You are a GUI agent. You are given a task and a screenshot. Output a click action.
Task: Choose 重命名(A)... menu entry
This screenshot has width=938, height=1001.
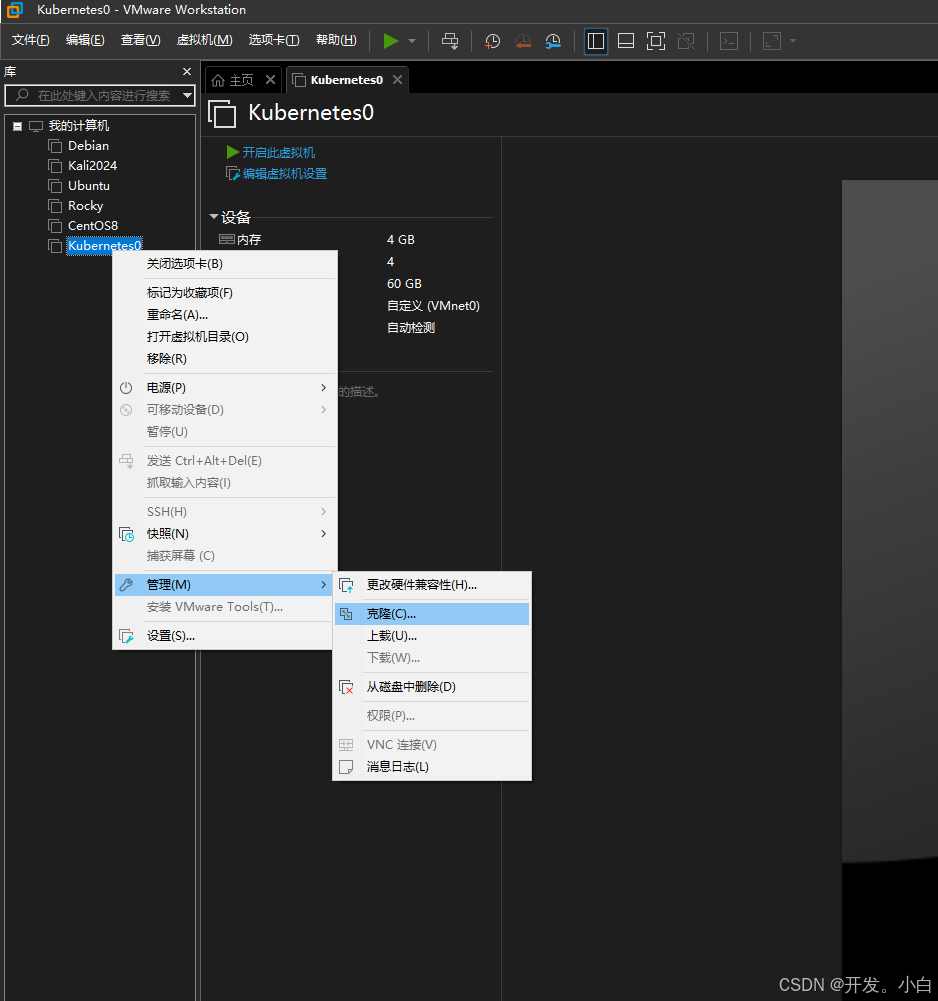225,315
